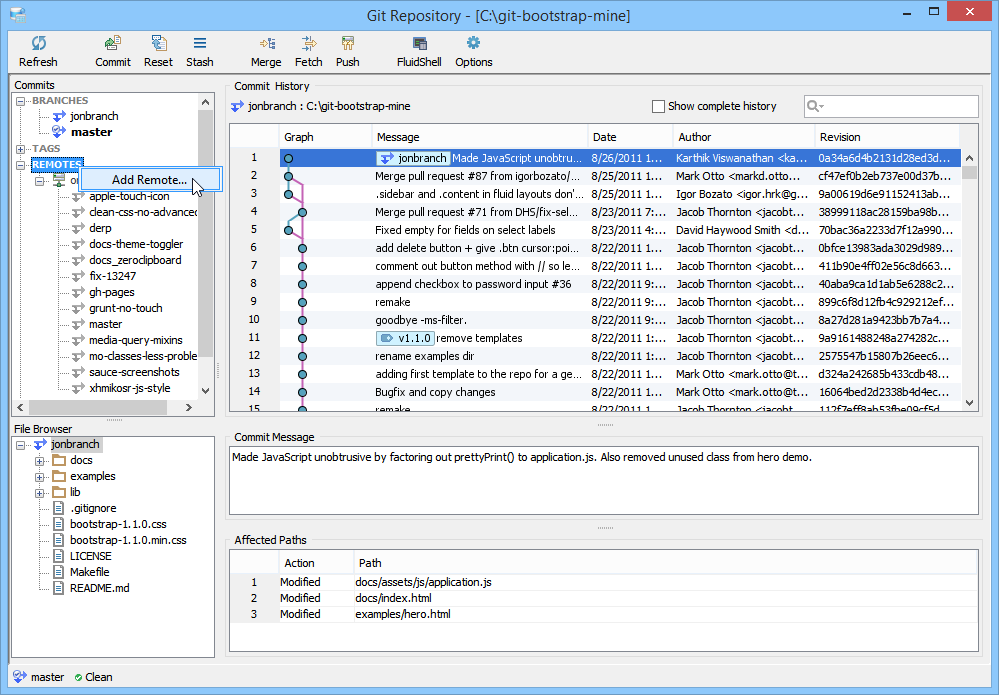Select the master branch in Commits tree

[91, 132]
